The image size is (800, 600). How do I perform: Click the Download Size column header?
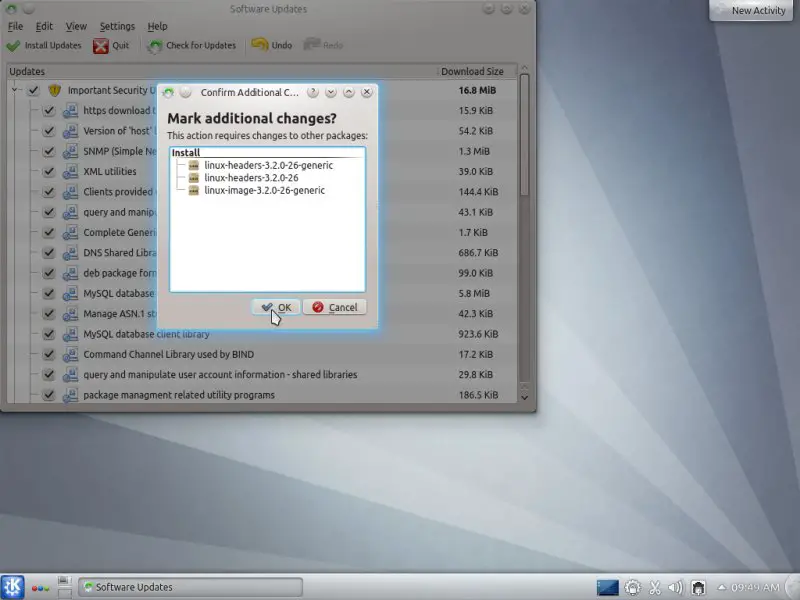(x=472, y=71)
